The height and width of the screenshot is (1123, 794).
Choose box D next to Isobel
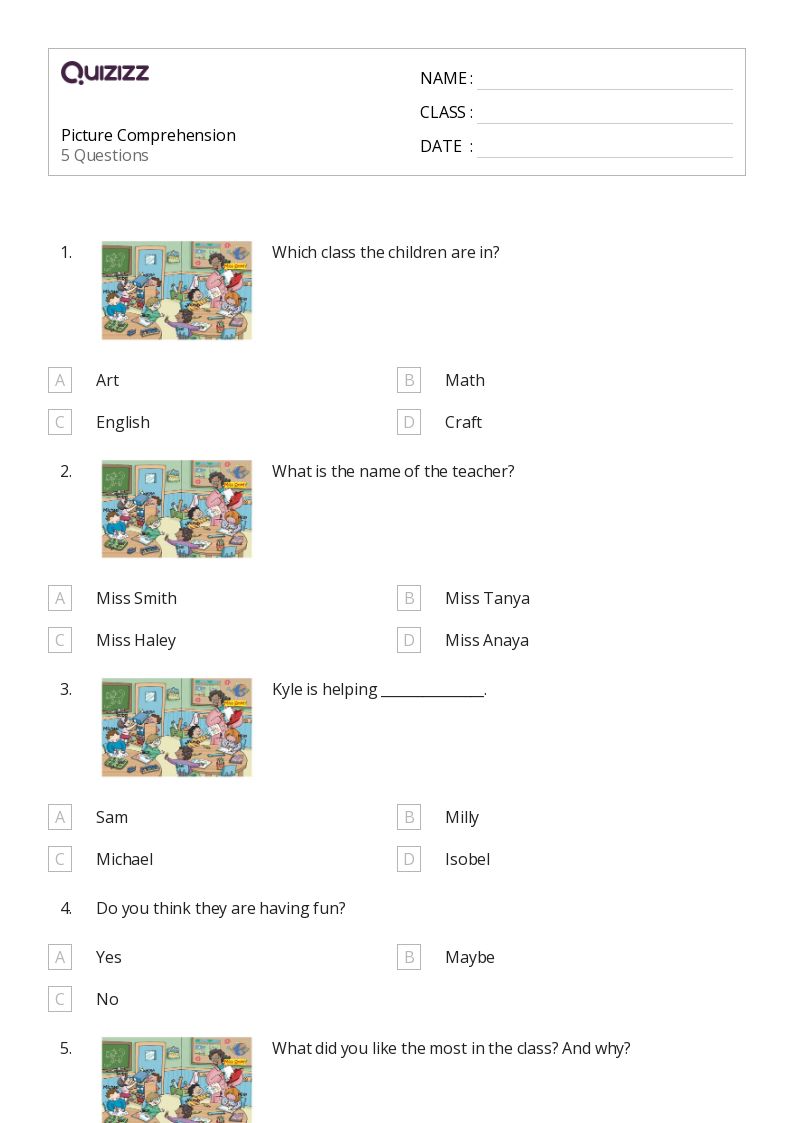point(409,859)
